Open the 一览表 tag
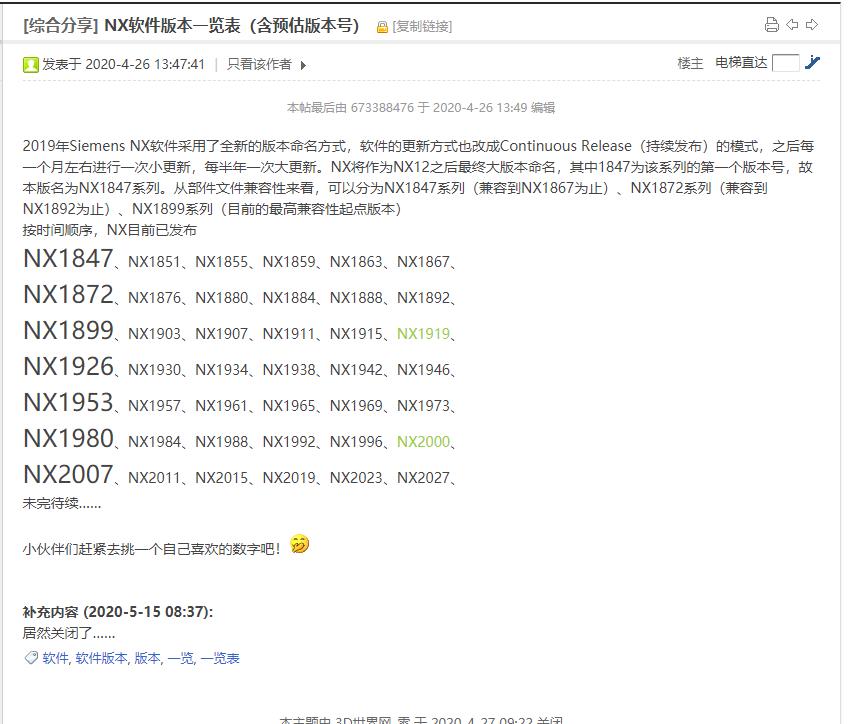The image size is (851, 724). point(220,658)
